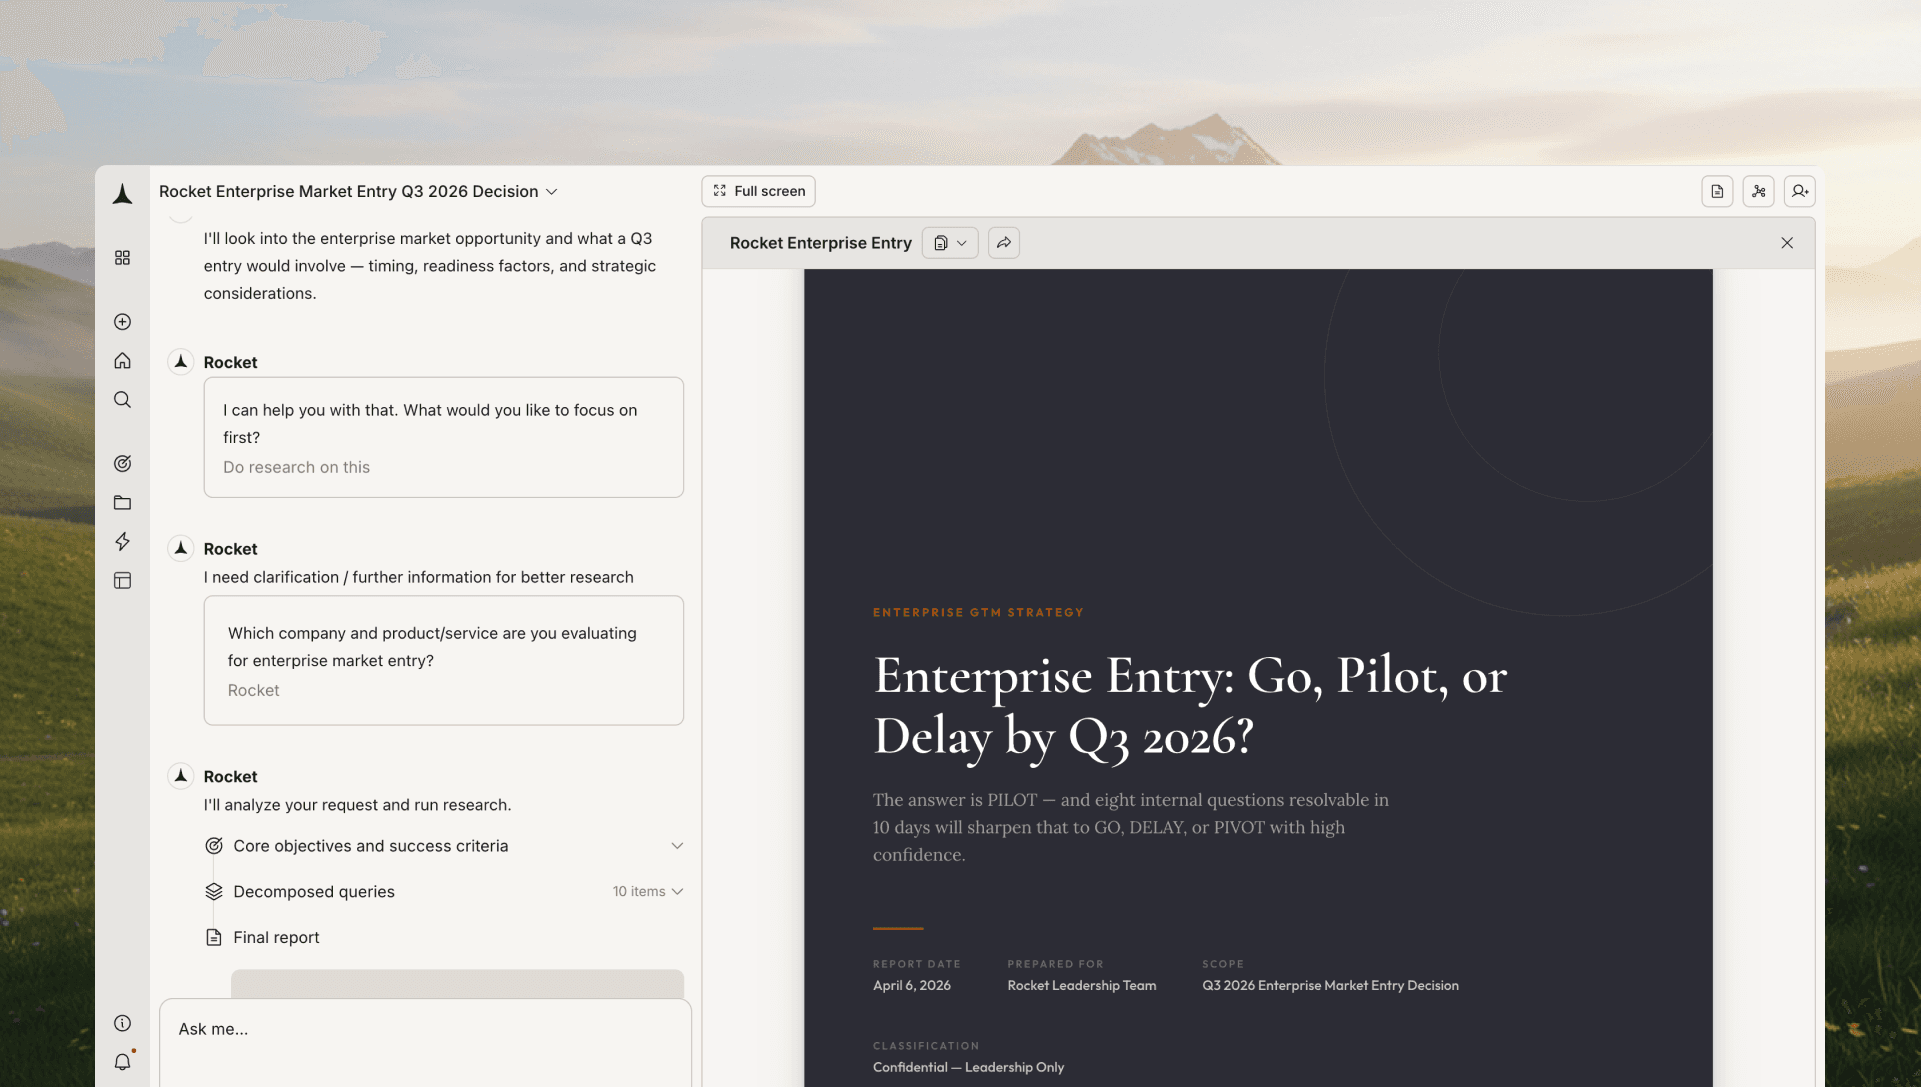Click the Full screen button
The image size is (1921, 1087).
(x=758, y=191)
